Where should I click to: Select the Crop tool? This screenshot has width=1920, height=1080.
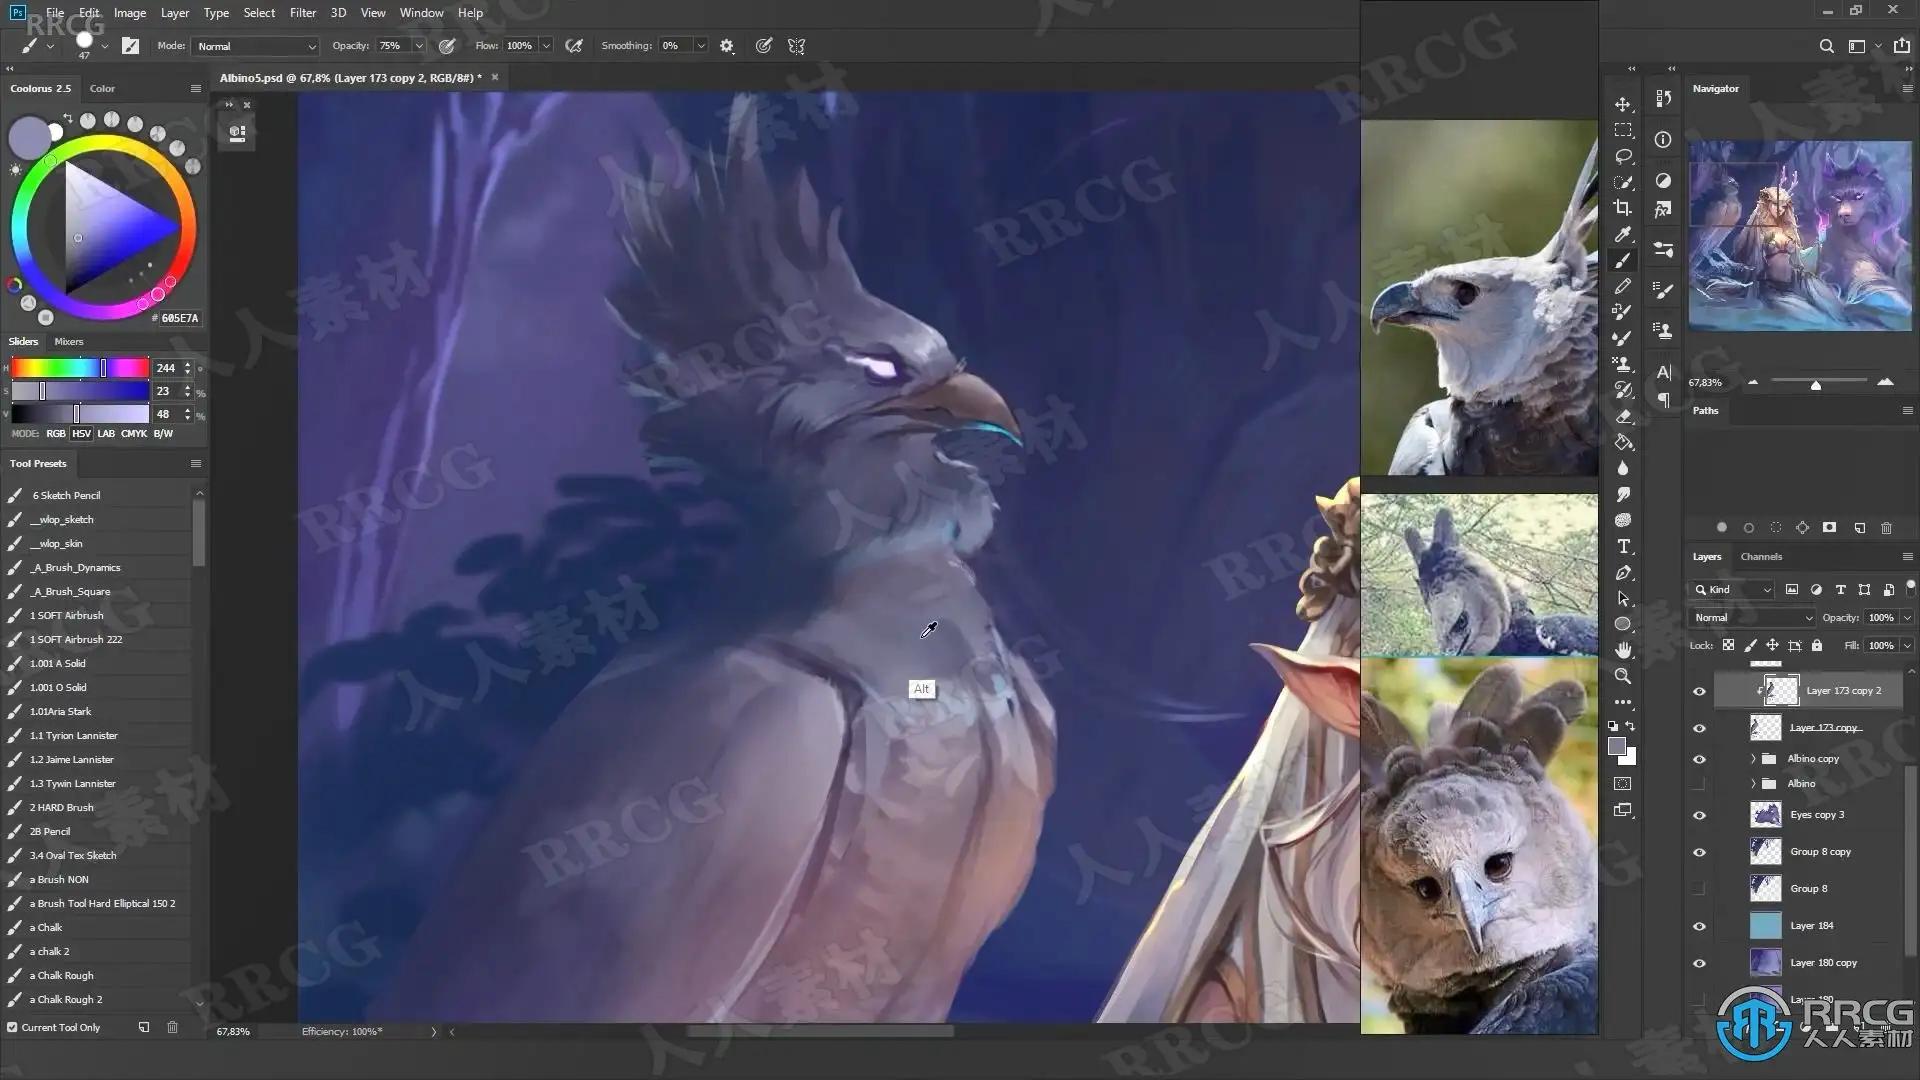tap(1623, 208)
